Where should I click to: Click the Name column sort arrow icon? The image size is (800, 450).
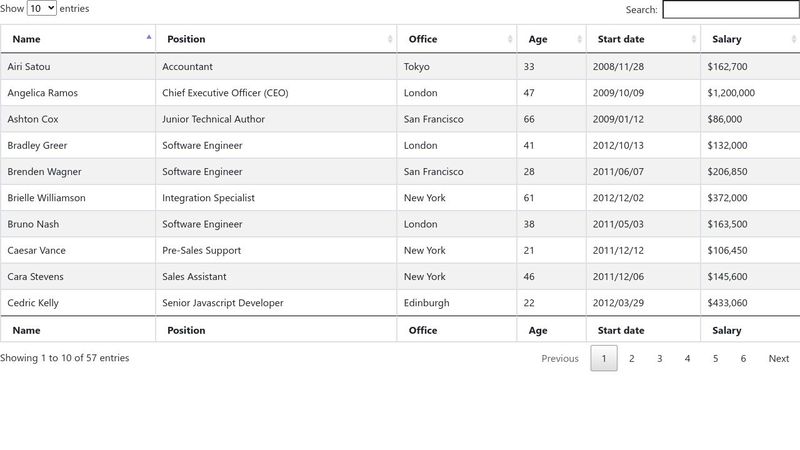pos(149,38)
